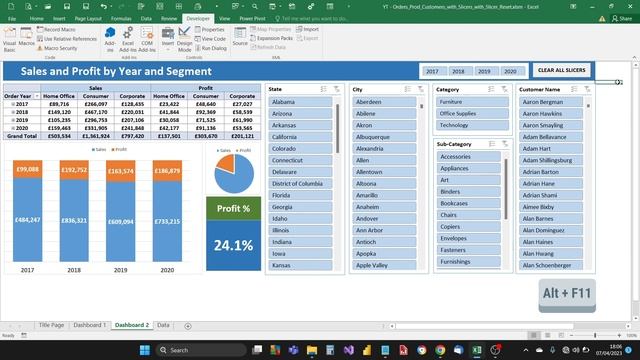
Task: Open COM Add-ins dialog
Action: (x=147, y=39)
